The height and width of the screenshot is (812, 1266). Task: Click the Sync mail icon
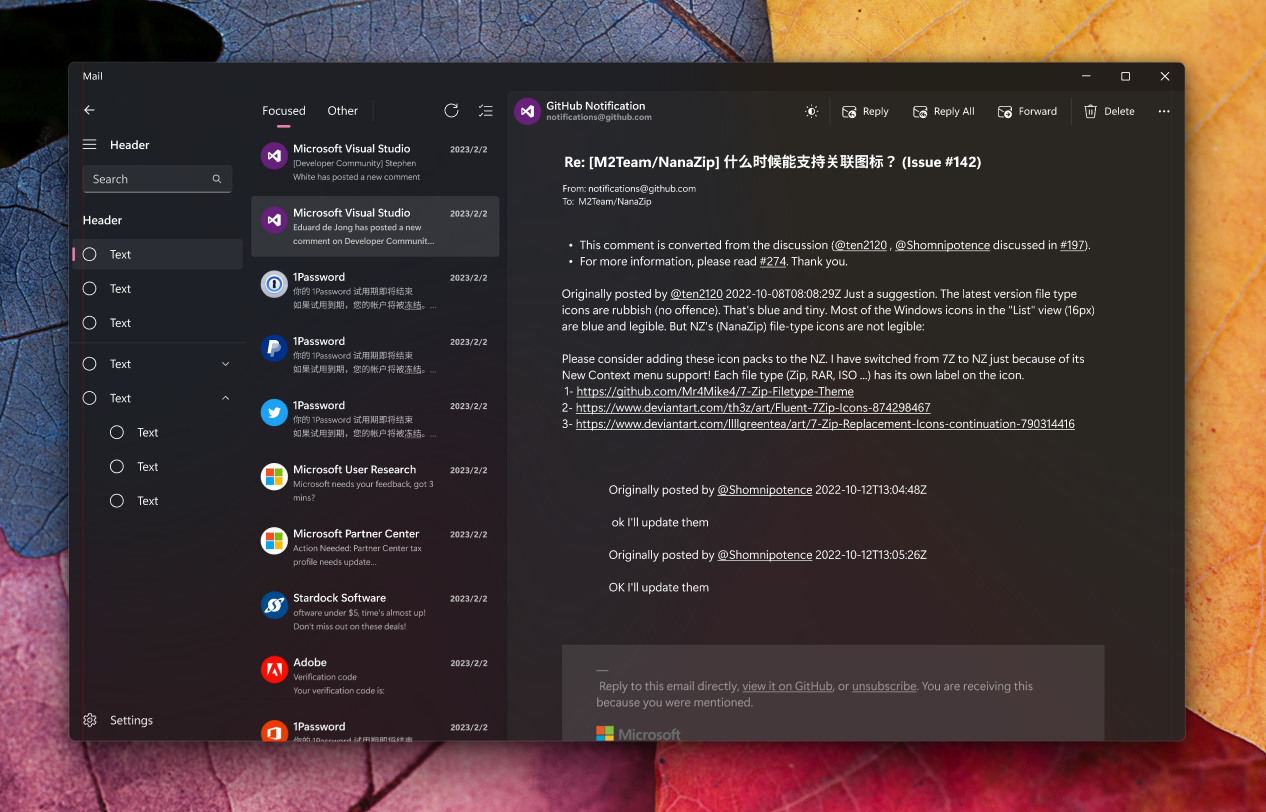[451, 110]
